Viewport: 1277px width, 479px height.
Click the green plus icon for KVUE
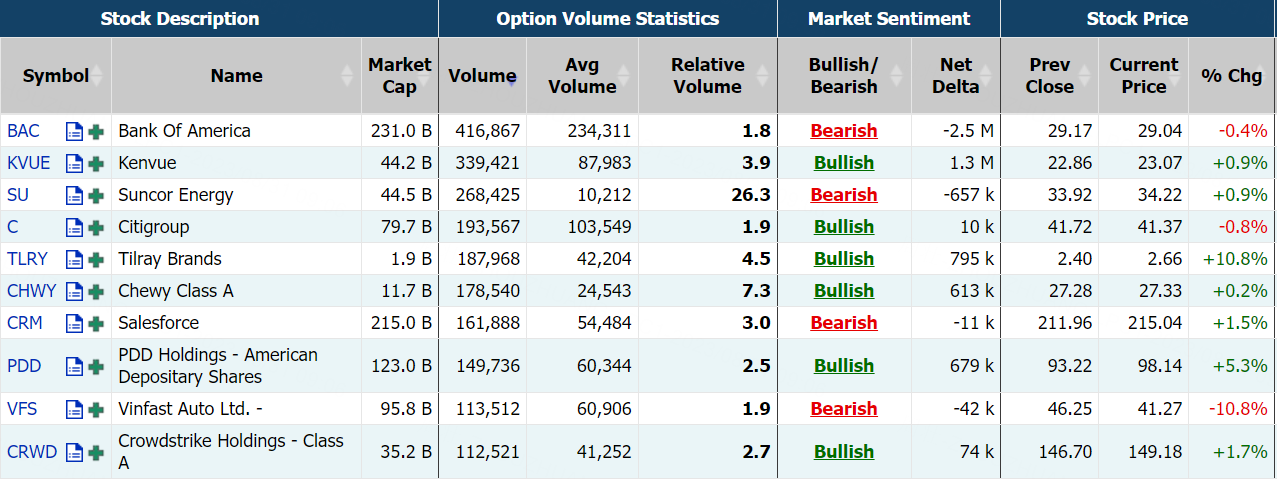96,163
